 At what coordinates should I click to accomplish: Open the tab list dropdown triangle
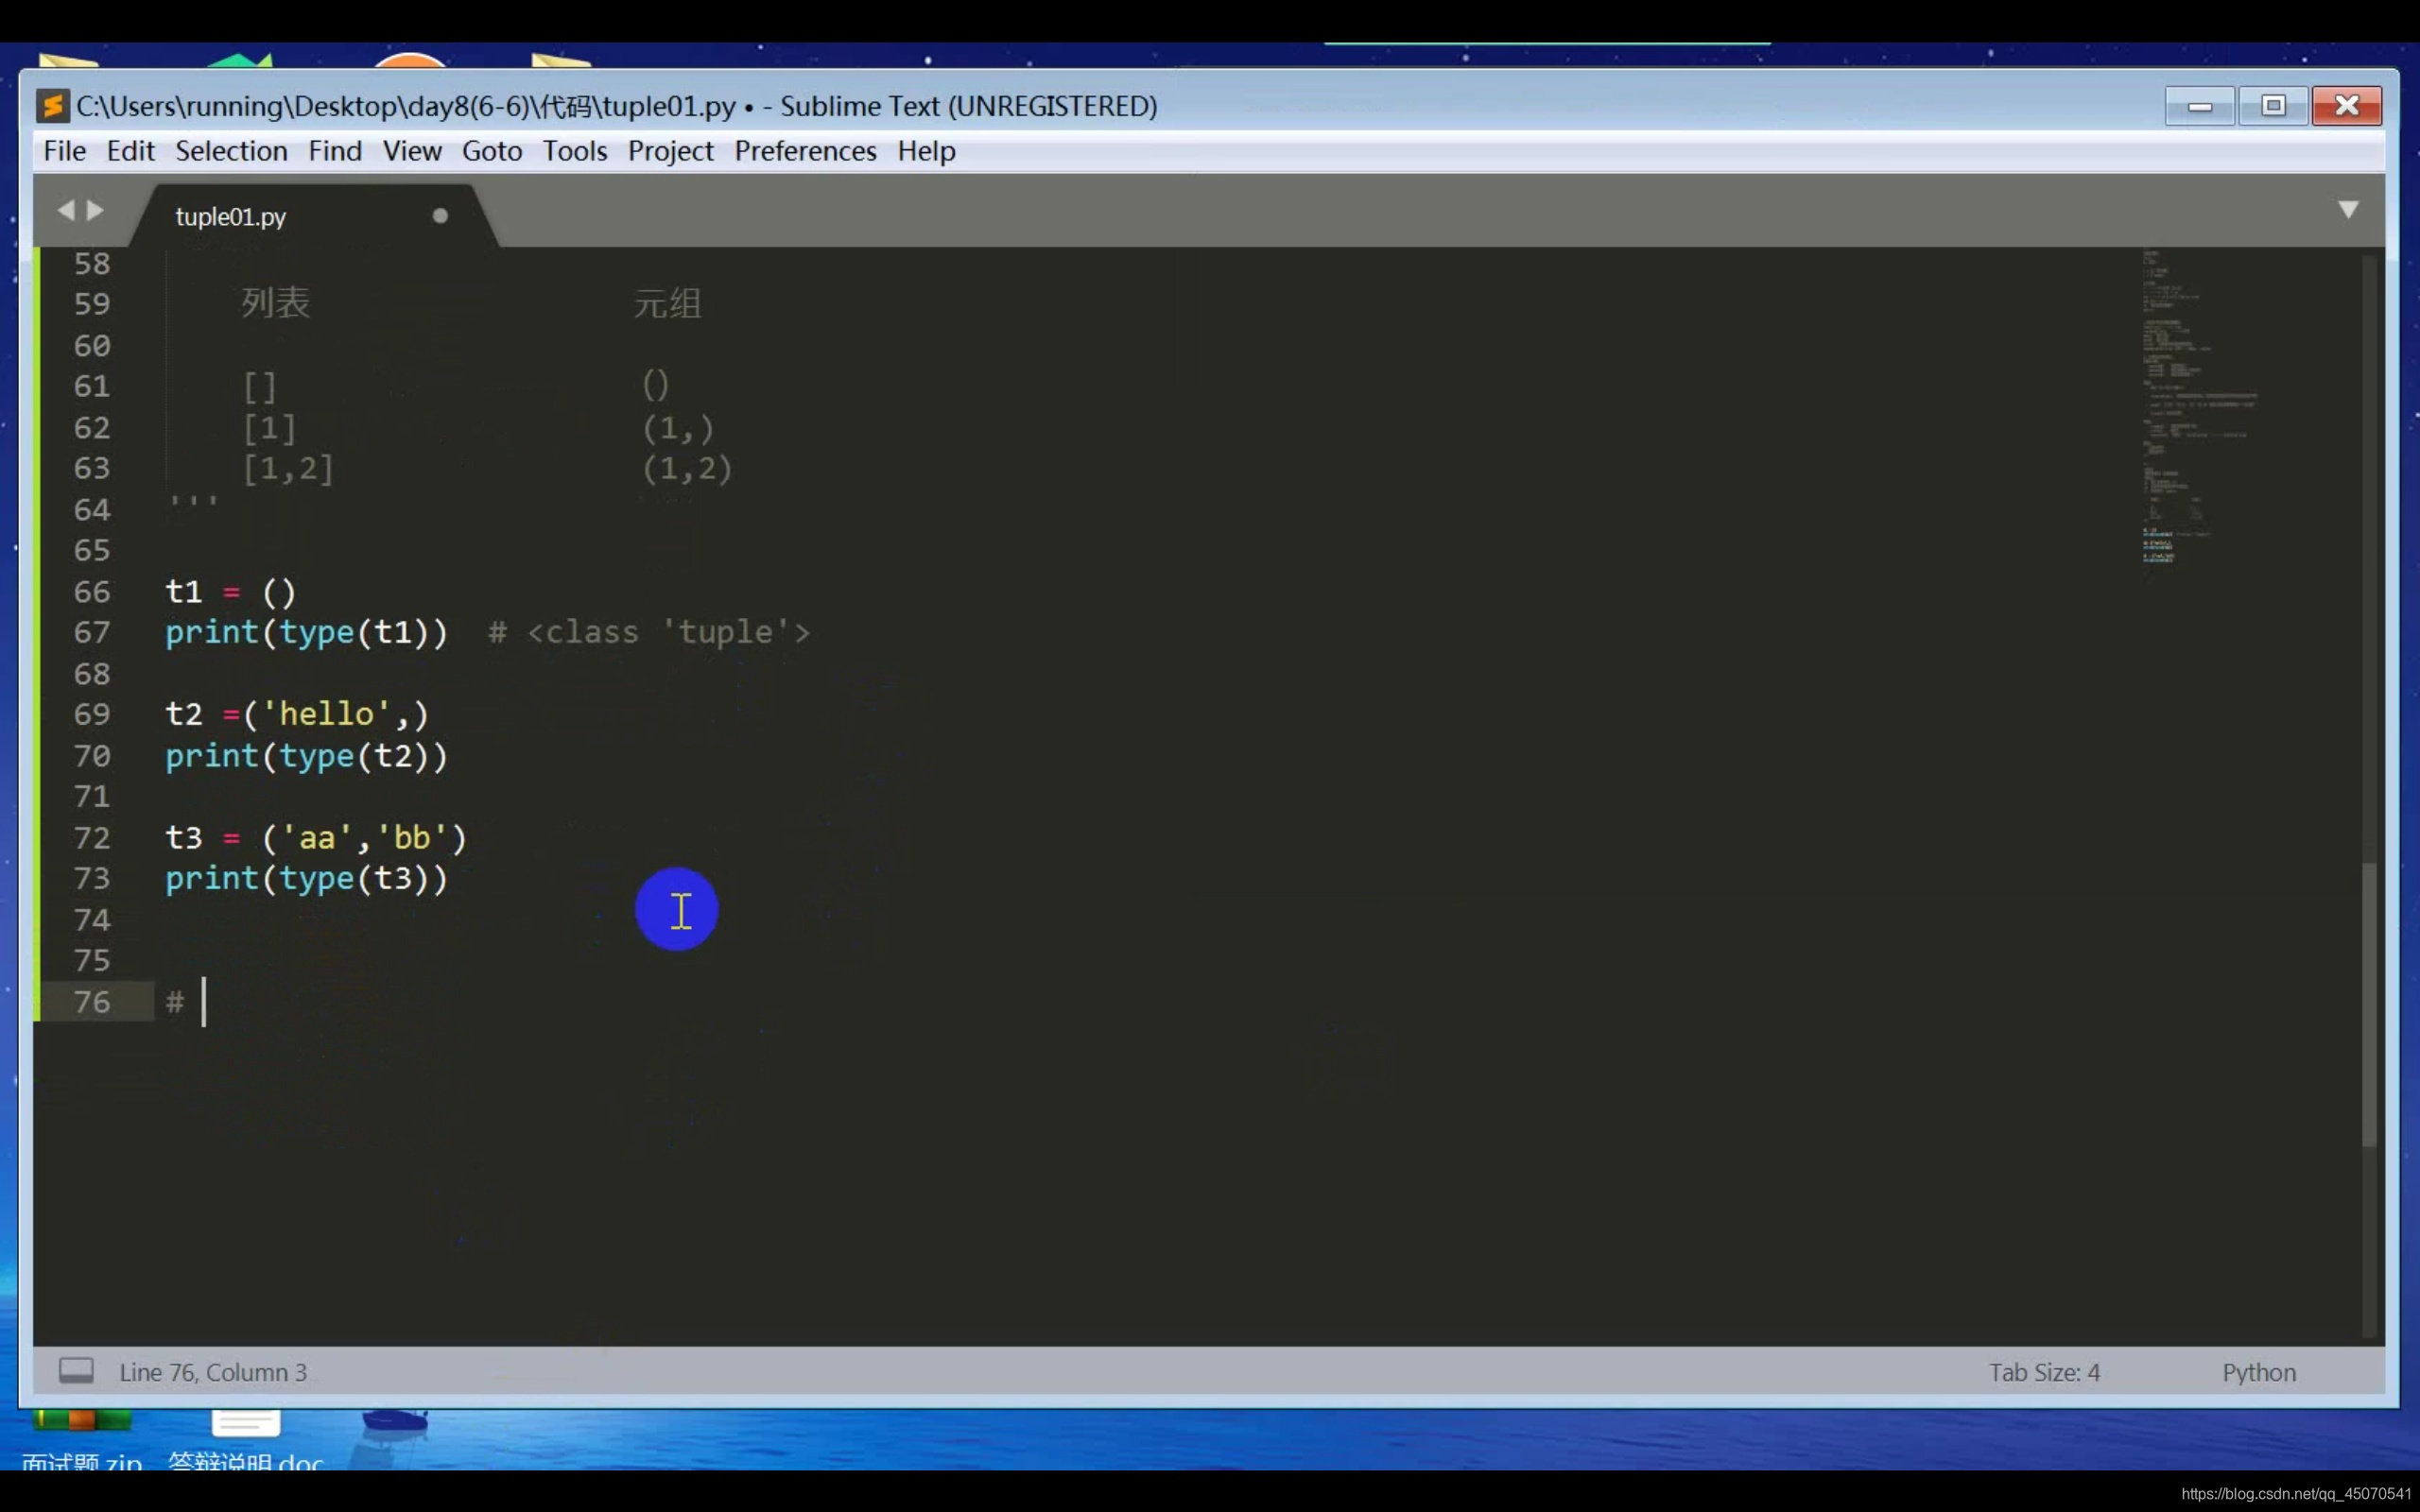pyautogui.click(x=2348, y=209)
